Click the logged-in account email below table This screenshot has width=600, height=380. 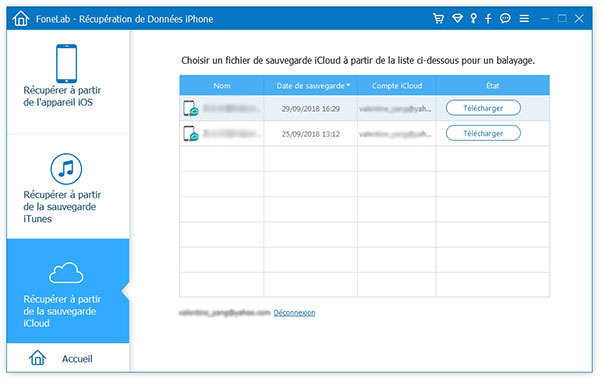click(225, 313)
